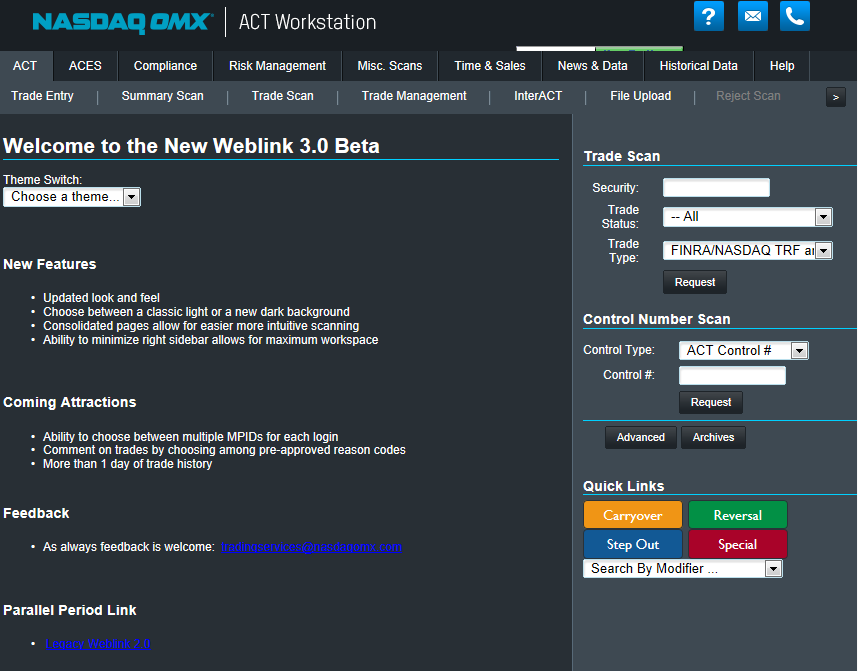The image size is (858, 671).
Task: Go to the Misc. Scans tab
Action: pos(390,66)
